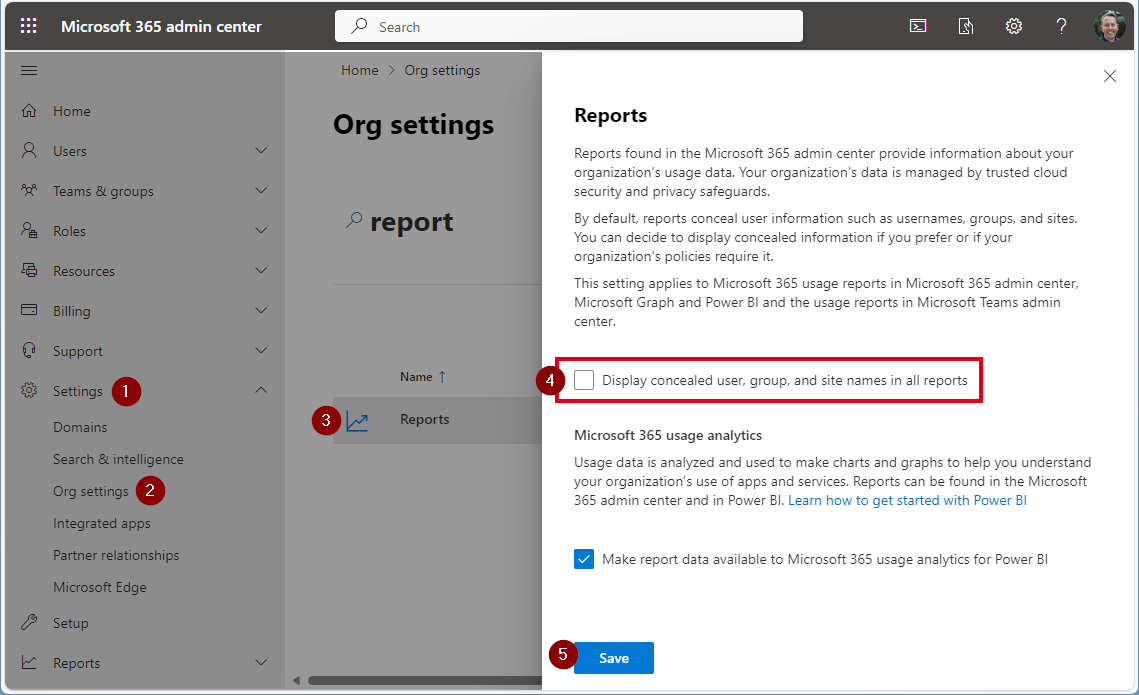Collapse the navigation with the hamburger icon
The image size is (1139, 695).
[x=29, y=70]
